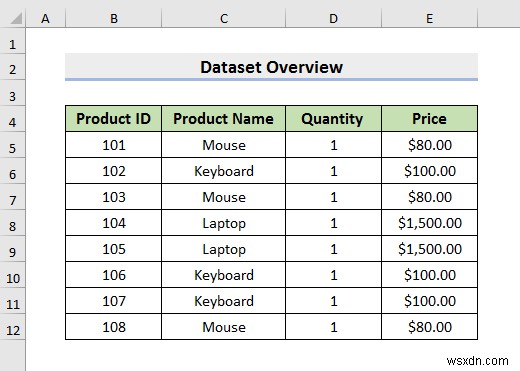Select row 9 header
The height and width of the screenshot is (371, 520).
[x=12, y=249]
